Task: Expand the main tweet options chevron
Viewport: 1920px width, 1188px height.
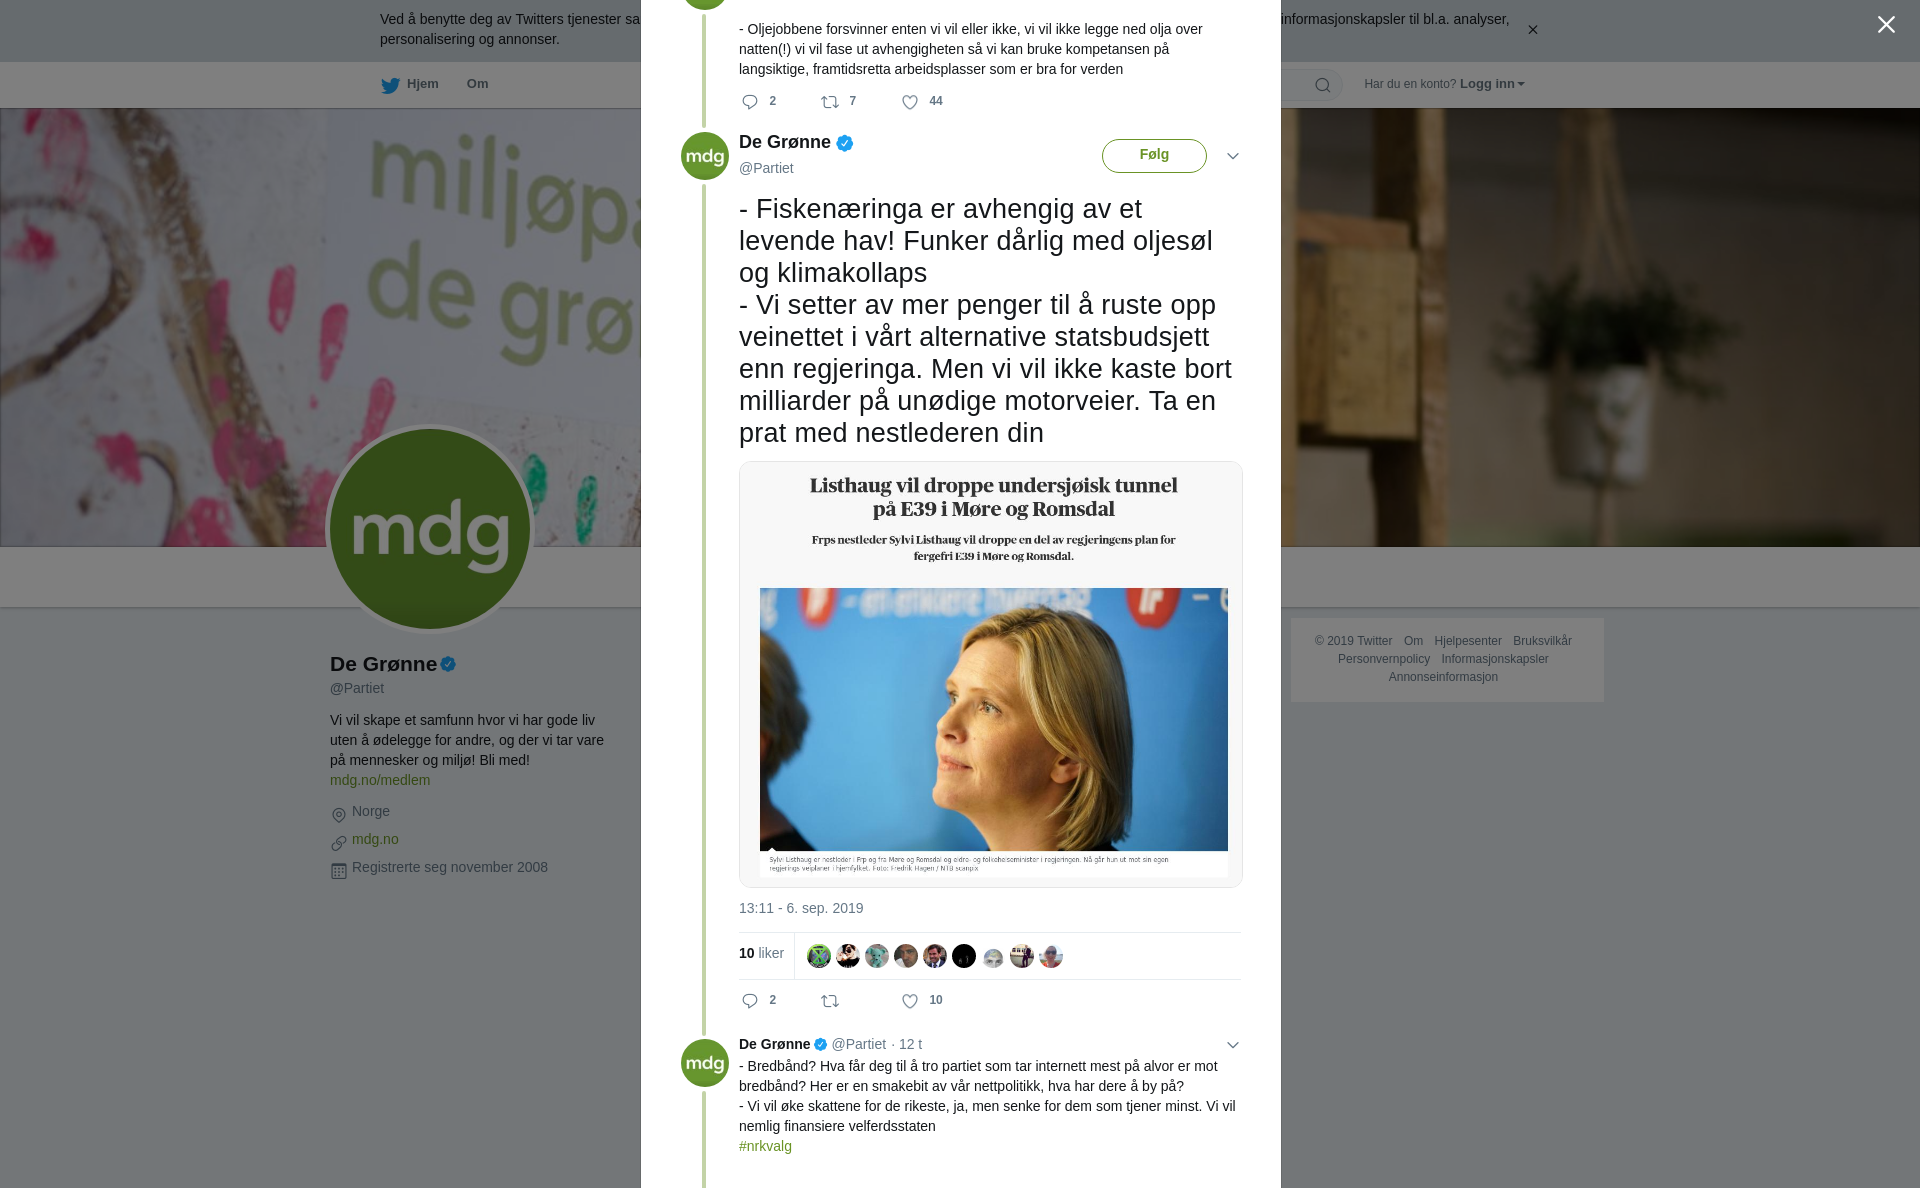Action: click(1233, 156)
